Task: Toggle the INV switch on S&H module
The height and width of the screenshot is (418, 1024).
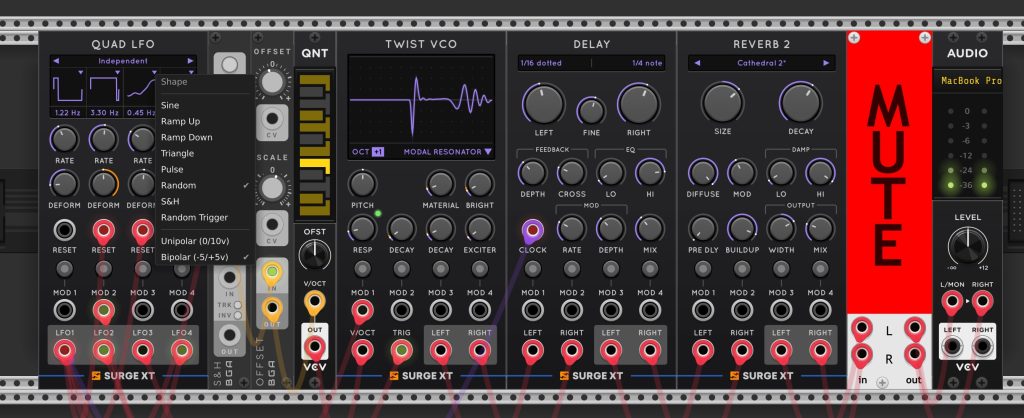Action: (x=240, y=315)
